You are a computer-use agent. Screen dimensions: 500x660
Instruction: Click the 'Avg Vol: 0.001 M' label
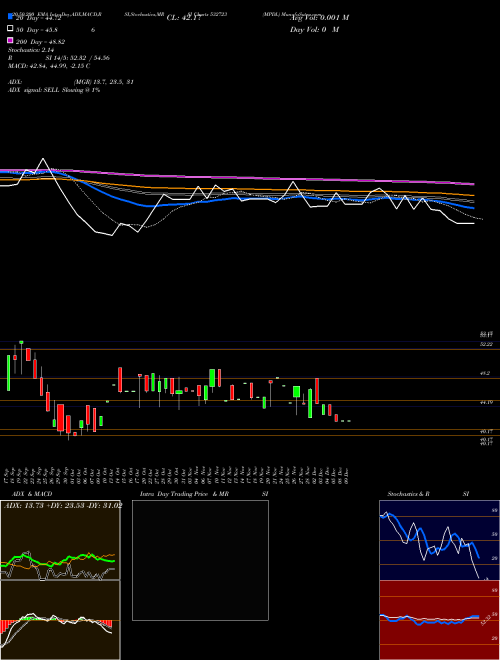[x=320, y=18]
